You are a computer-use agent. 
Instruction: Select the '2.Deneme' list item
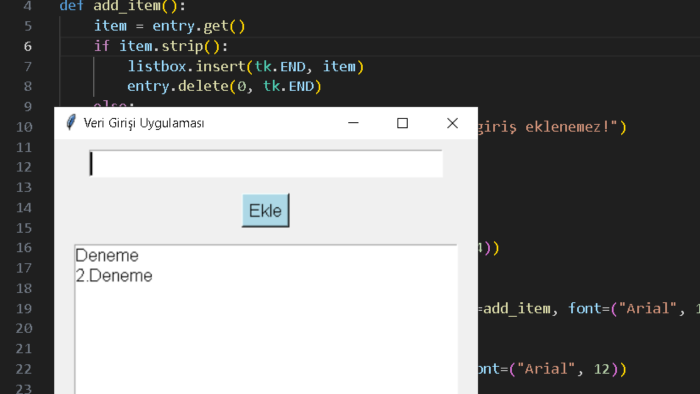pyautogui.click(x=114, y=276)
